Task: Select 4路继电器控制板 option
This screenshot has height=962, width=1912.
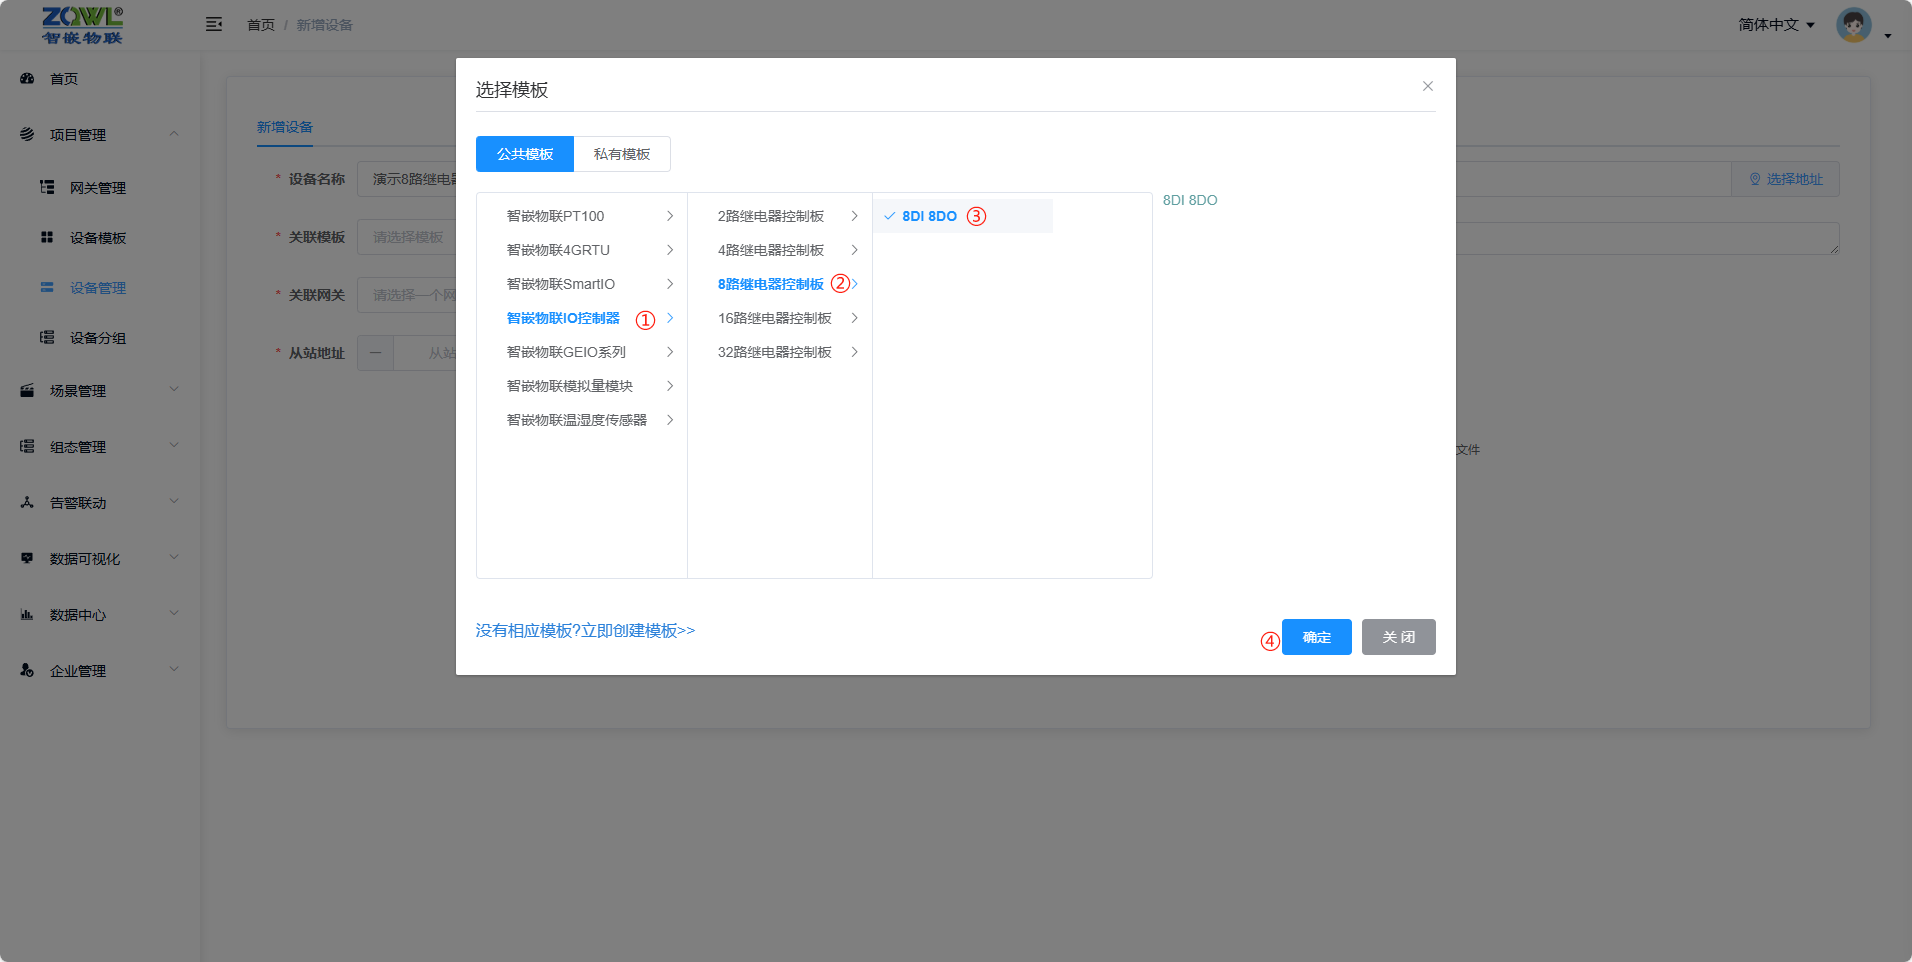Action: coord(780,250)
